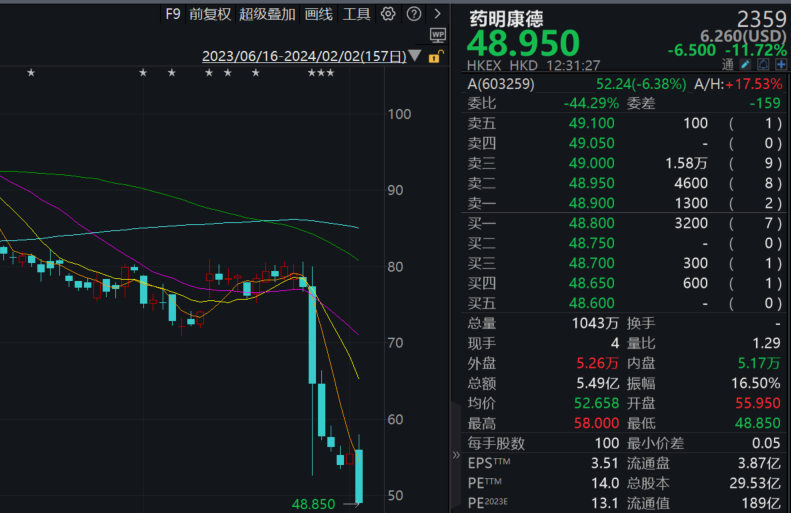Click 内盘 value 5.17万

tap(759, 363)
